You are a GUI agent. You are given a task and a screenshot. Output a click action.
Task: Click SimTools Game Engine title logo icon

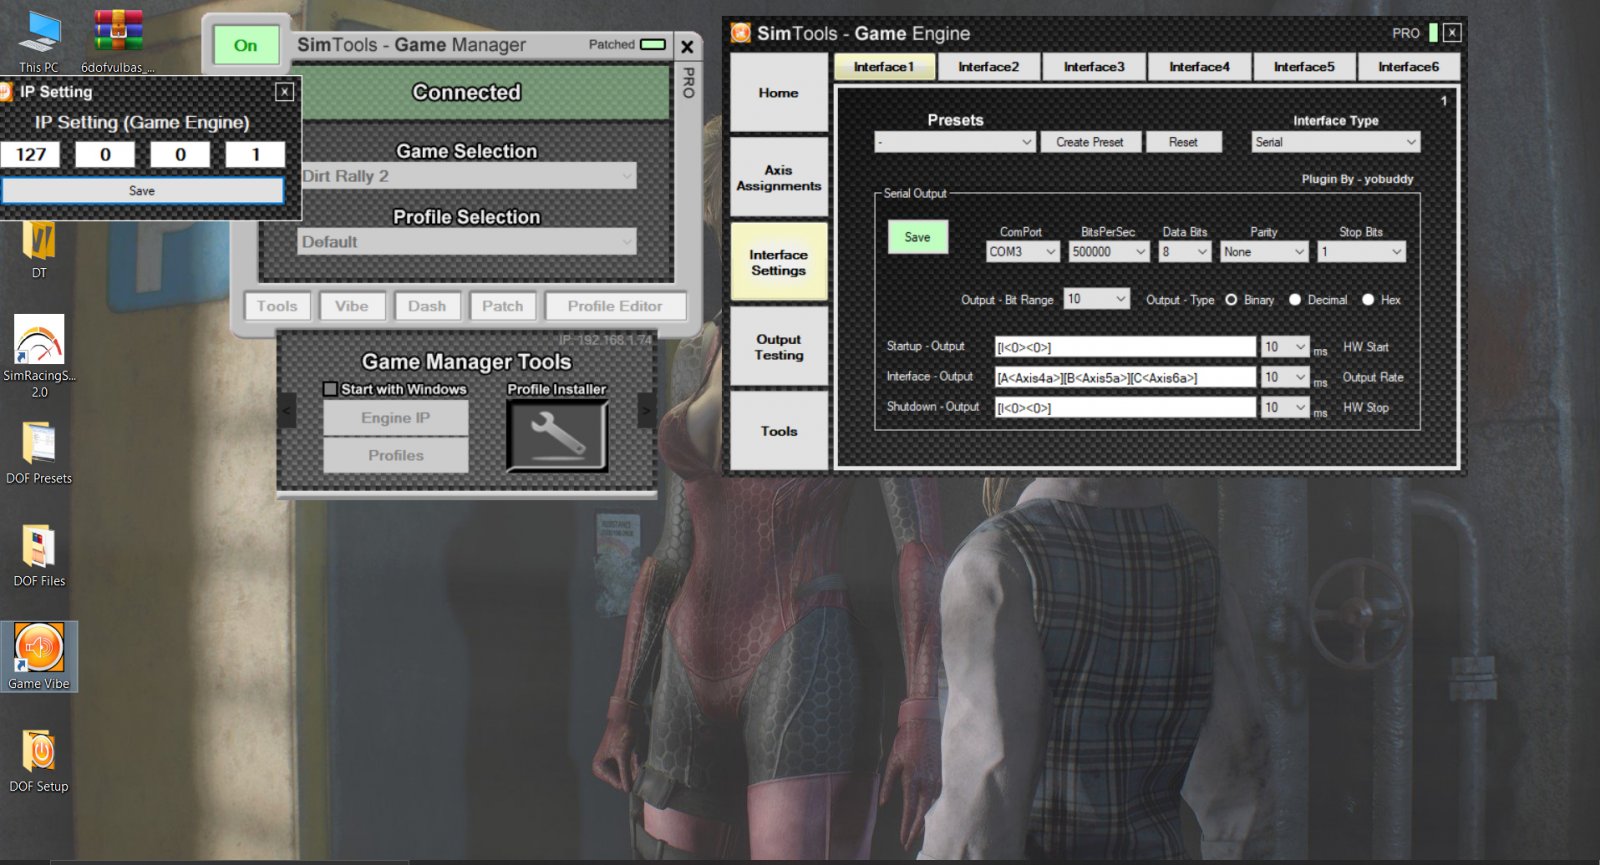[x=740, y=33]
